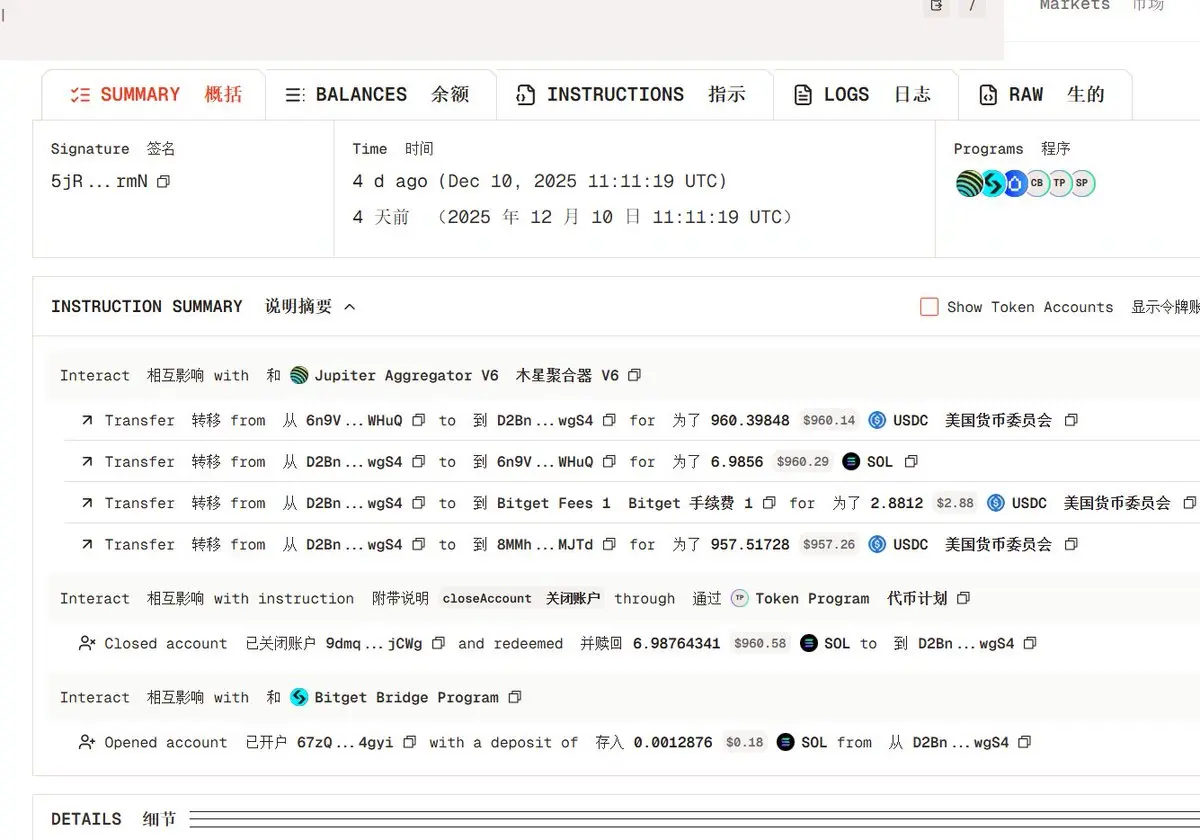Click the closeAccount instruction label

click(x=487, y=599)
